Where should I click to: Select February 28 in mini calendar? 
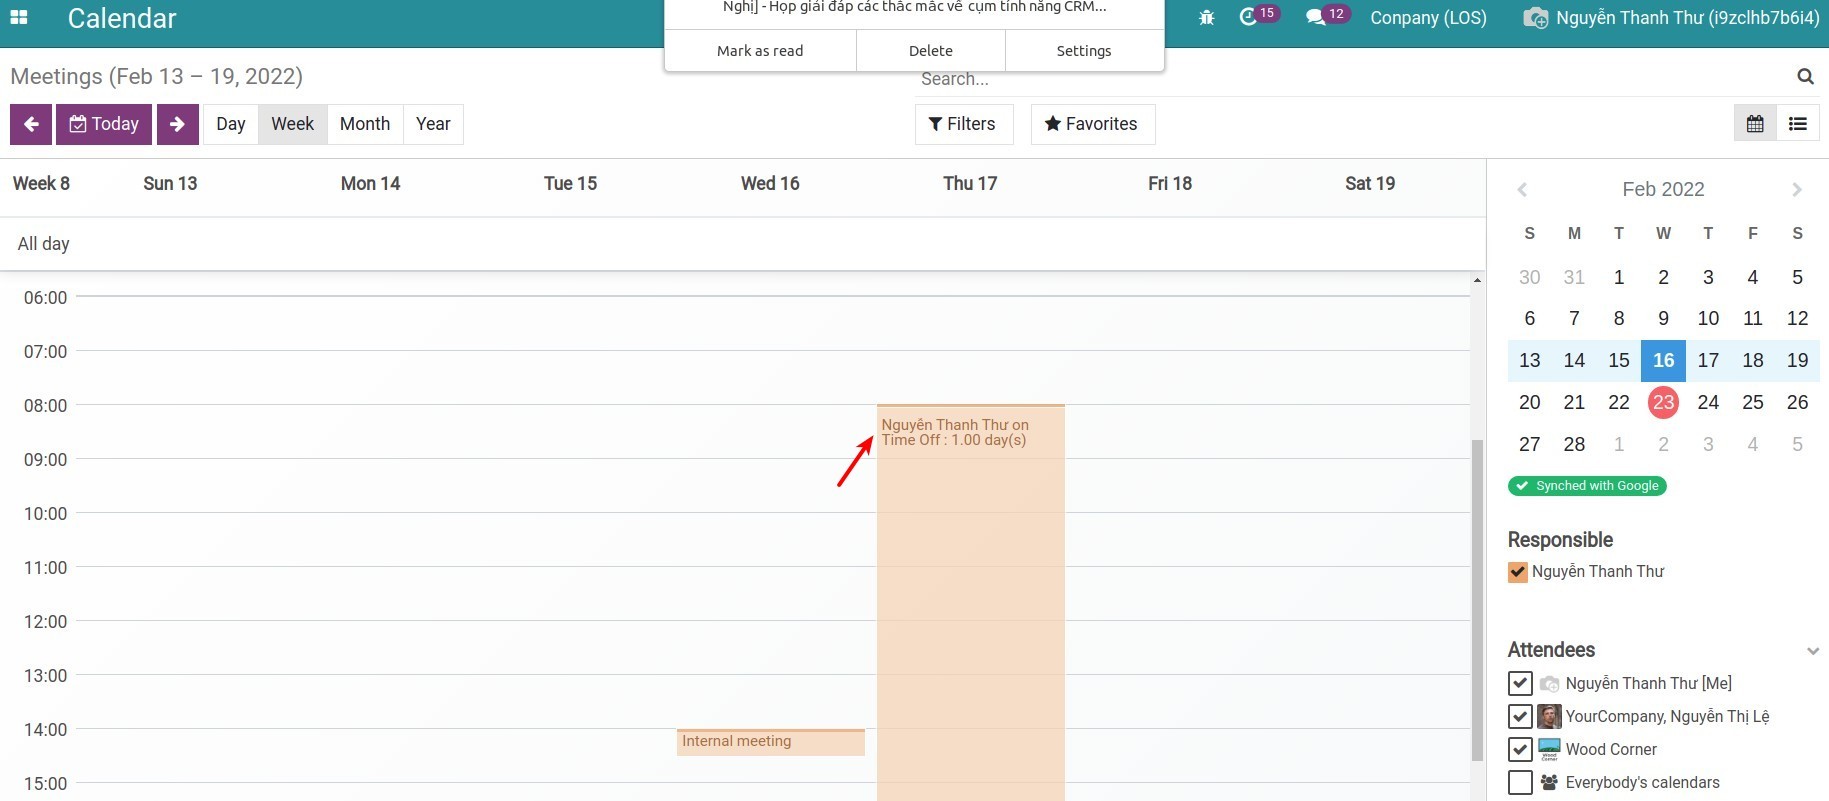[1574, 444]
